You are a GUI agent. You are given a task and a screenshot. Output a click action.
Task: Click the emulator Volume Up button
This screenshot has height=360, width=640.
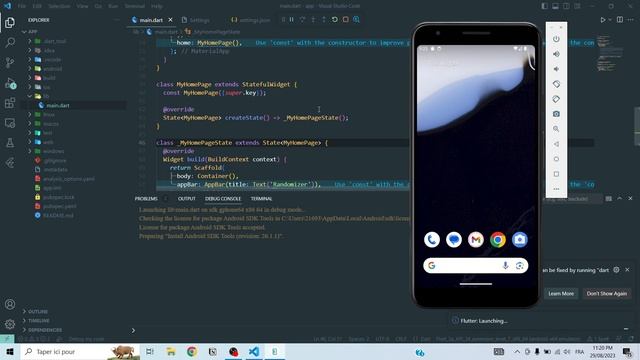556,54
